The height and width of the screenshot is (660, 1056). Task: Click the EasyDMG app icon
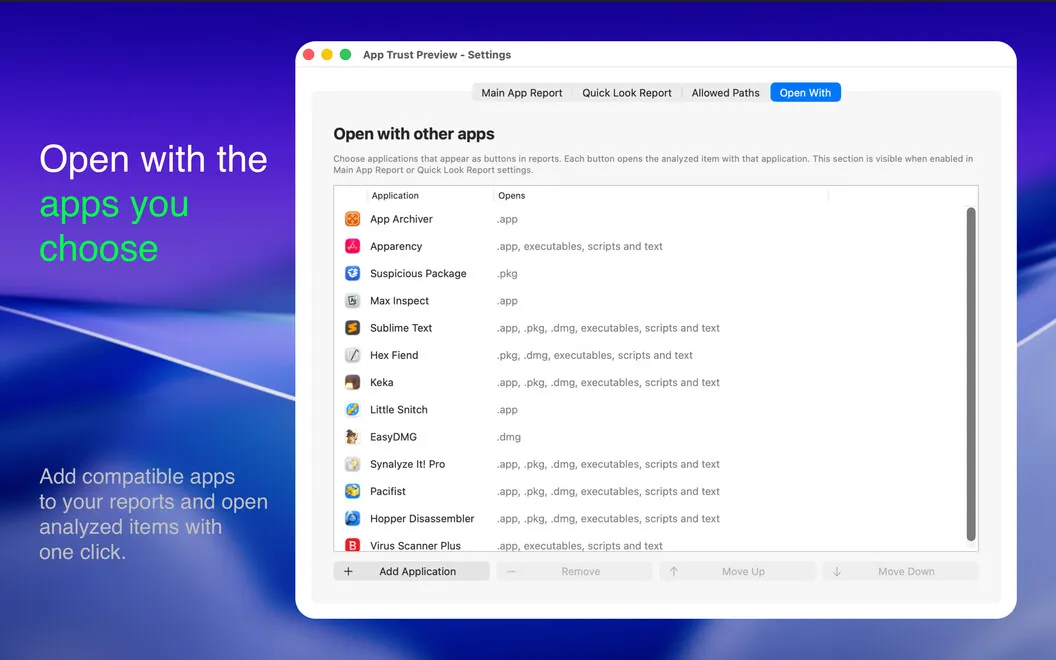[352, 437]
